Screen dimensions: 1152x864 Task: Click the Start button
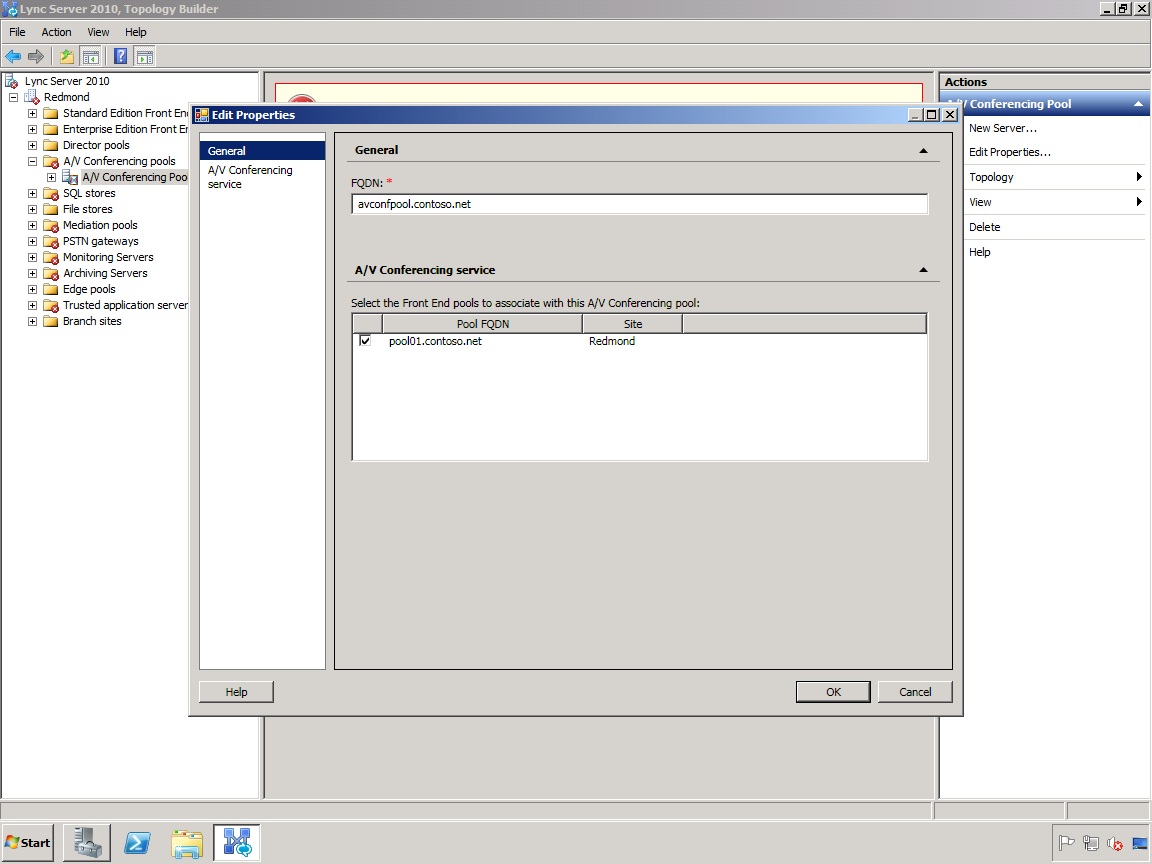28,843
